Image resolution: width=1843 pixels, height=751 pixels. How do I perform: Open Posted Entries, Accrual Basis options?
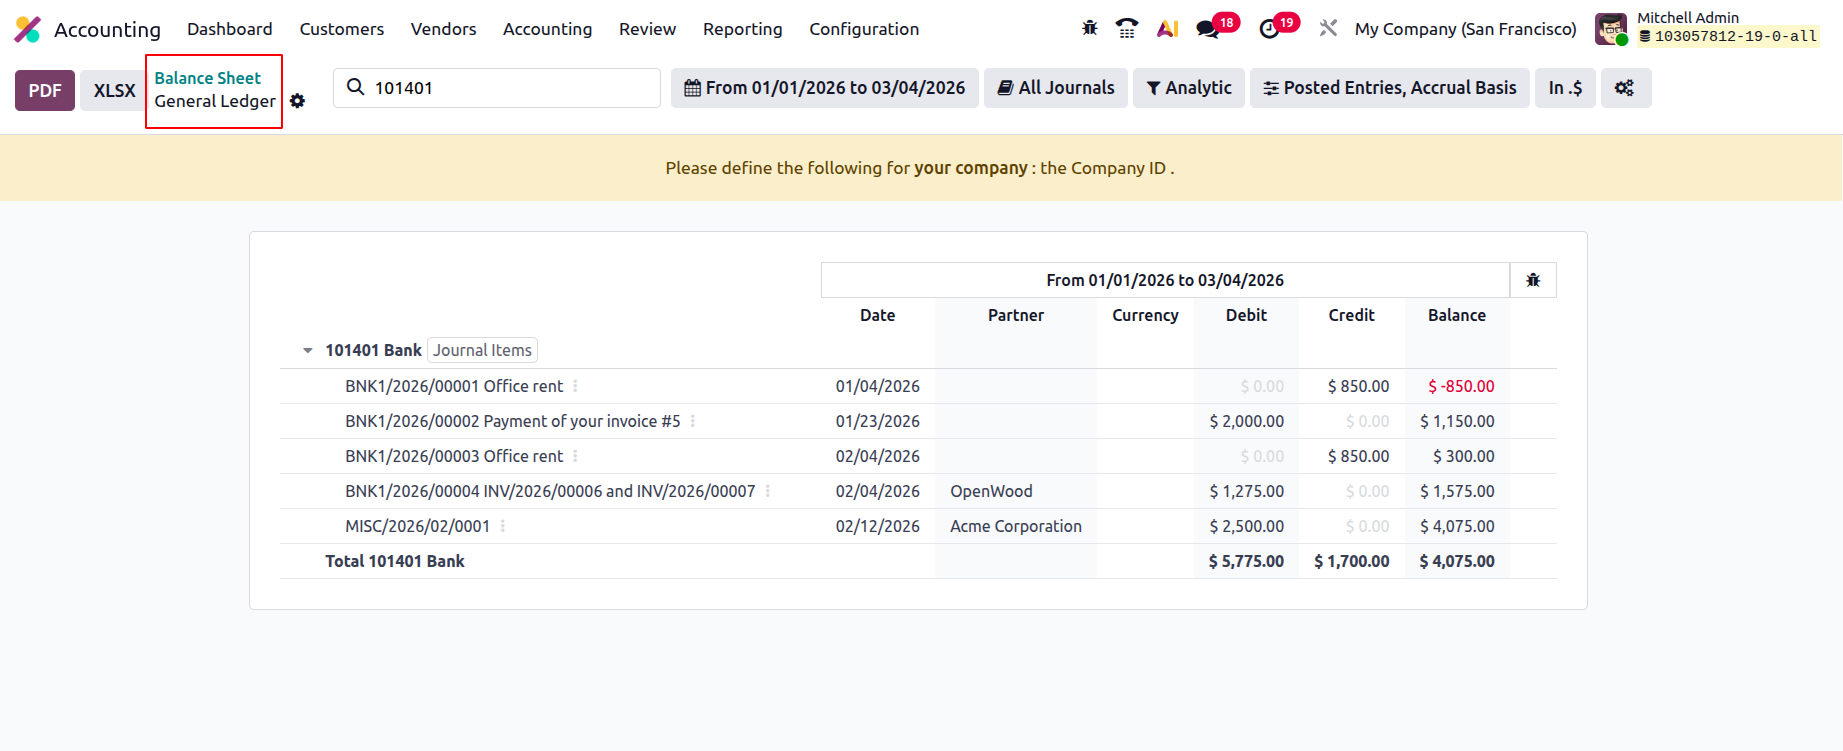click(x=1390, y=88)
